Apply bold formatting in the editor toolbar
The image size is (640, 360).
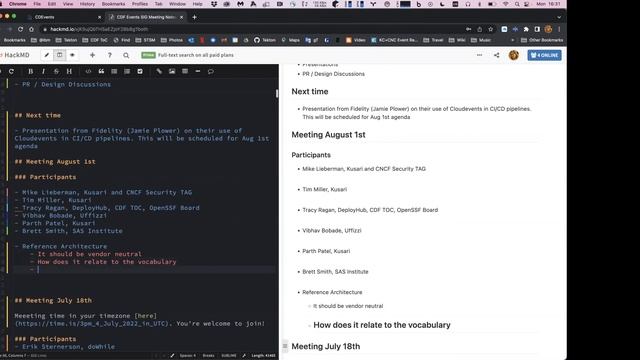[x=31, y=71]
